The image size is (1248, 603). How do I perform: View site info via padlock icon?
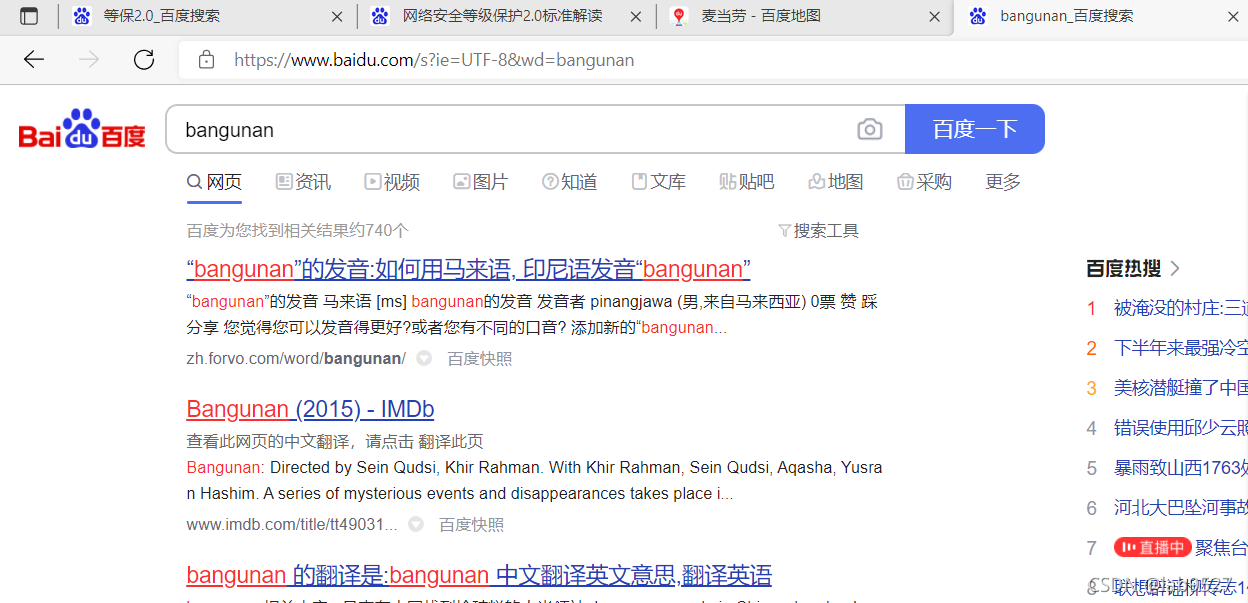coord(207,60)
